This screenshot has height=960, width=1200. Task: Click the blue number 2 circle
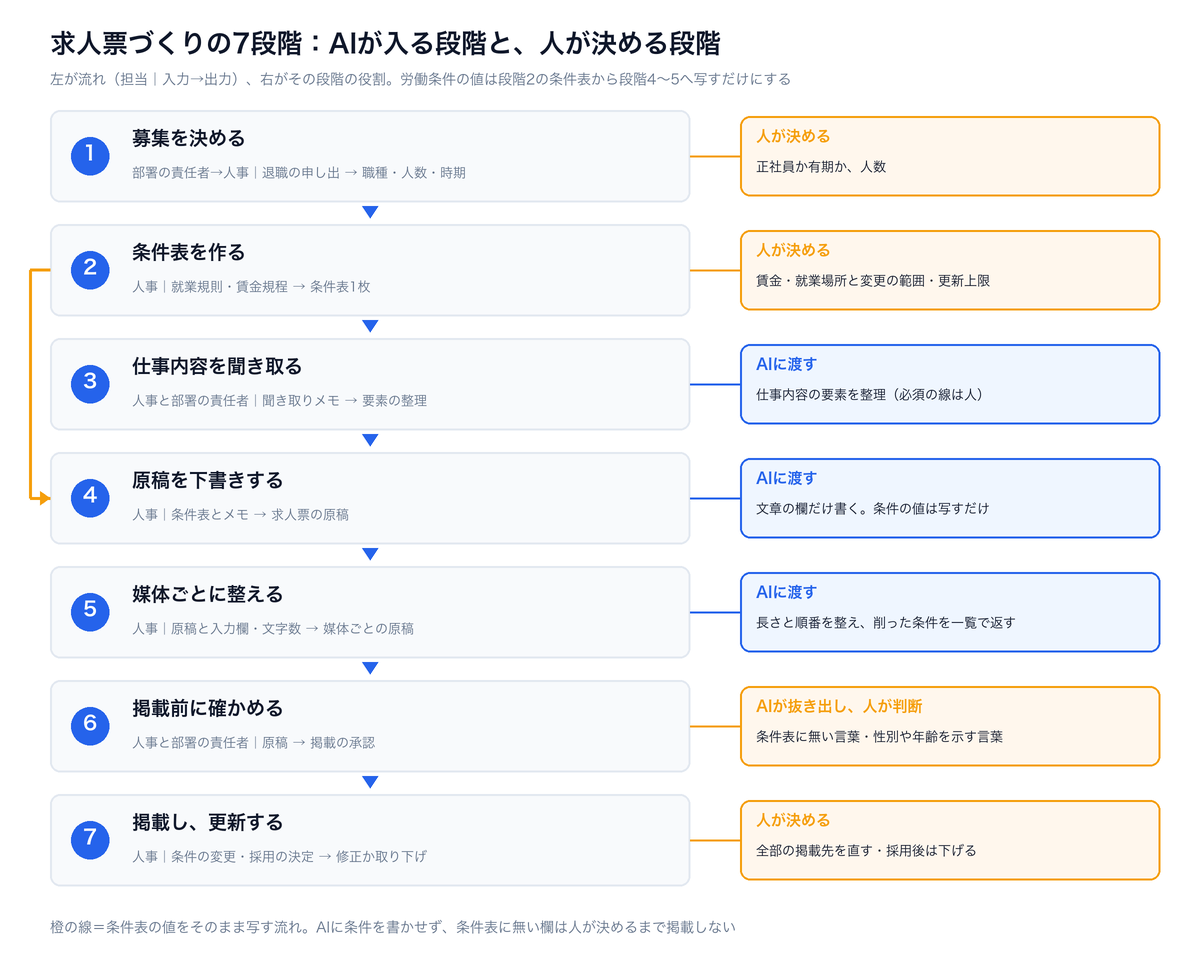(90, 269)
